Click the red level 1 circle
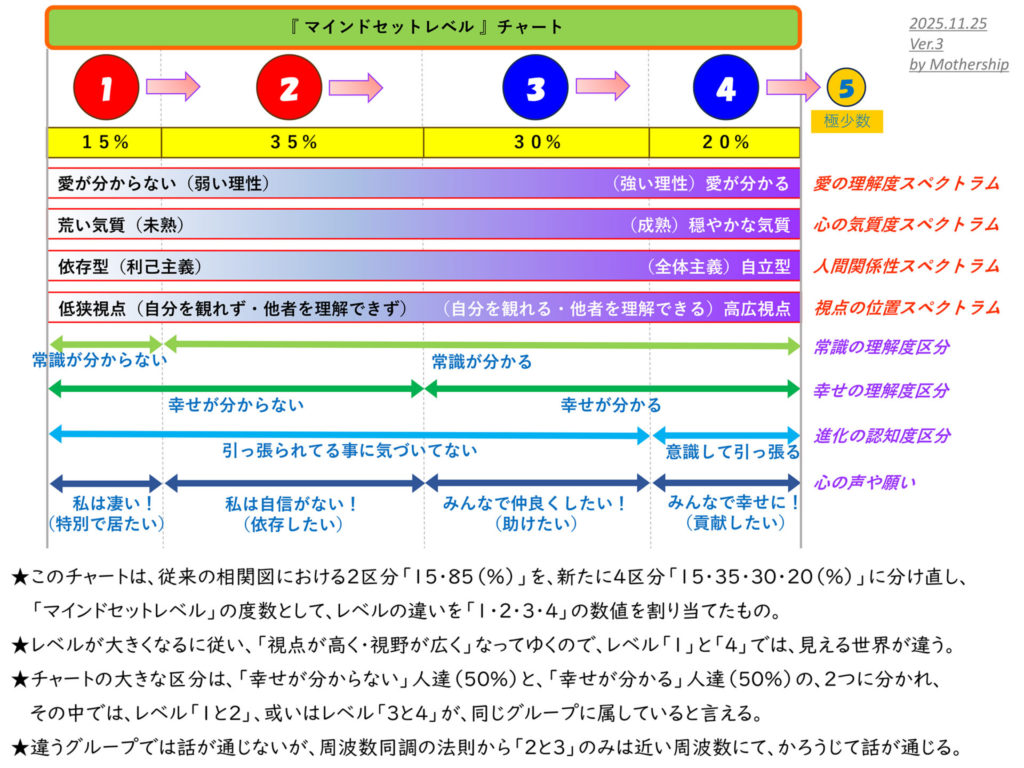The height and width of the screenshot is (768, 1024). pos(106,88)
